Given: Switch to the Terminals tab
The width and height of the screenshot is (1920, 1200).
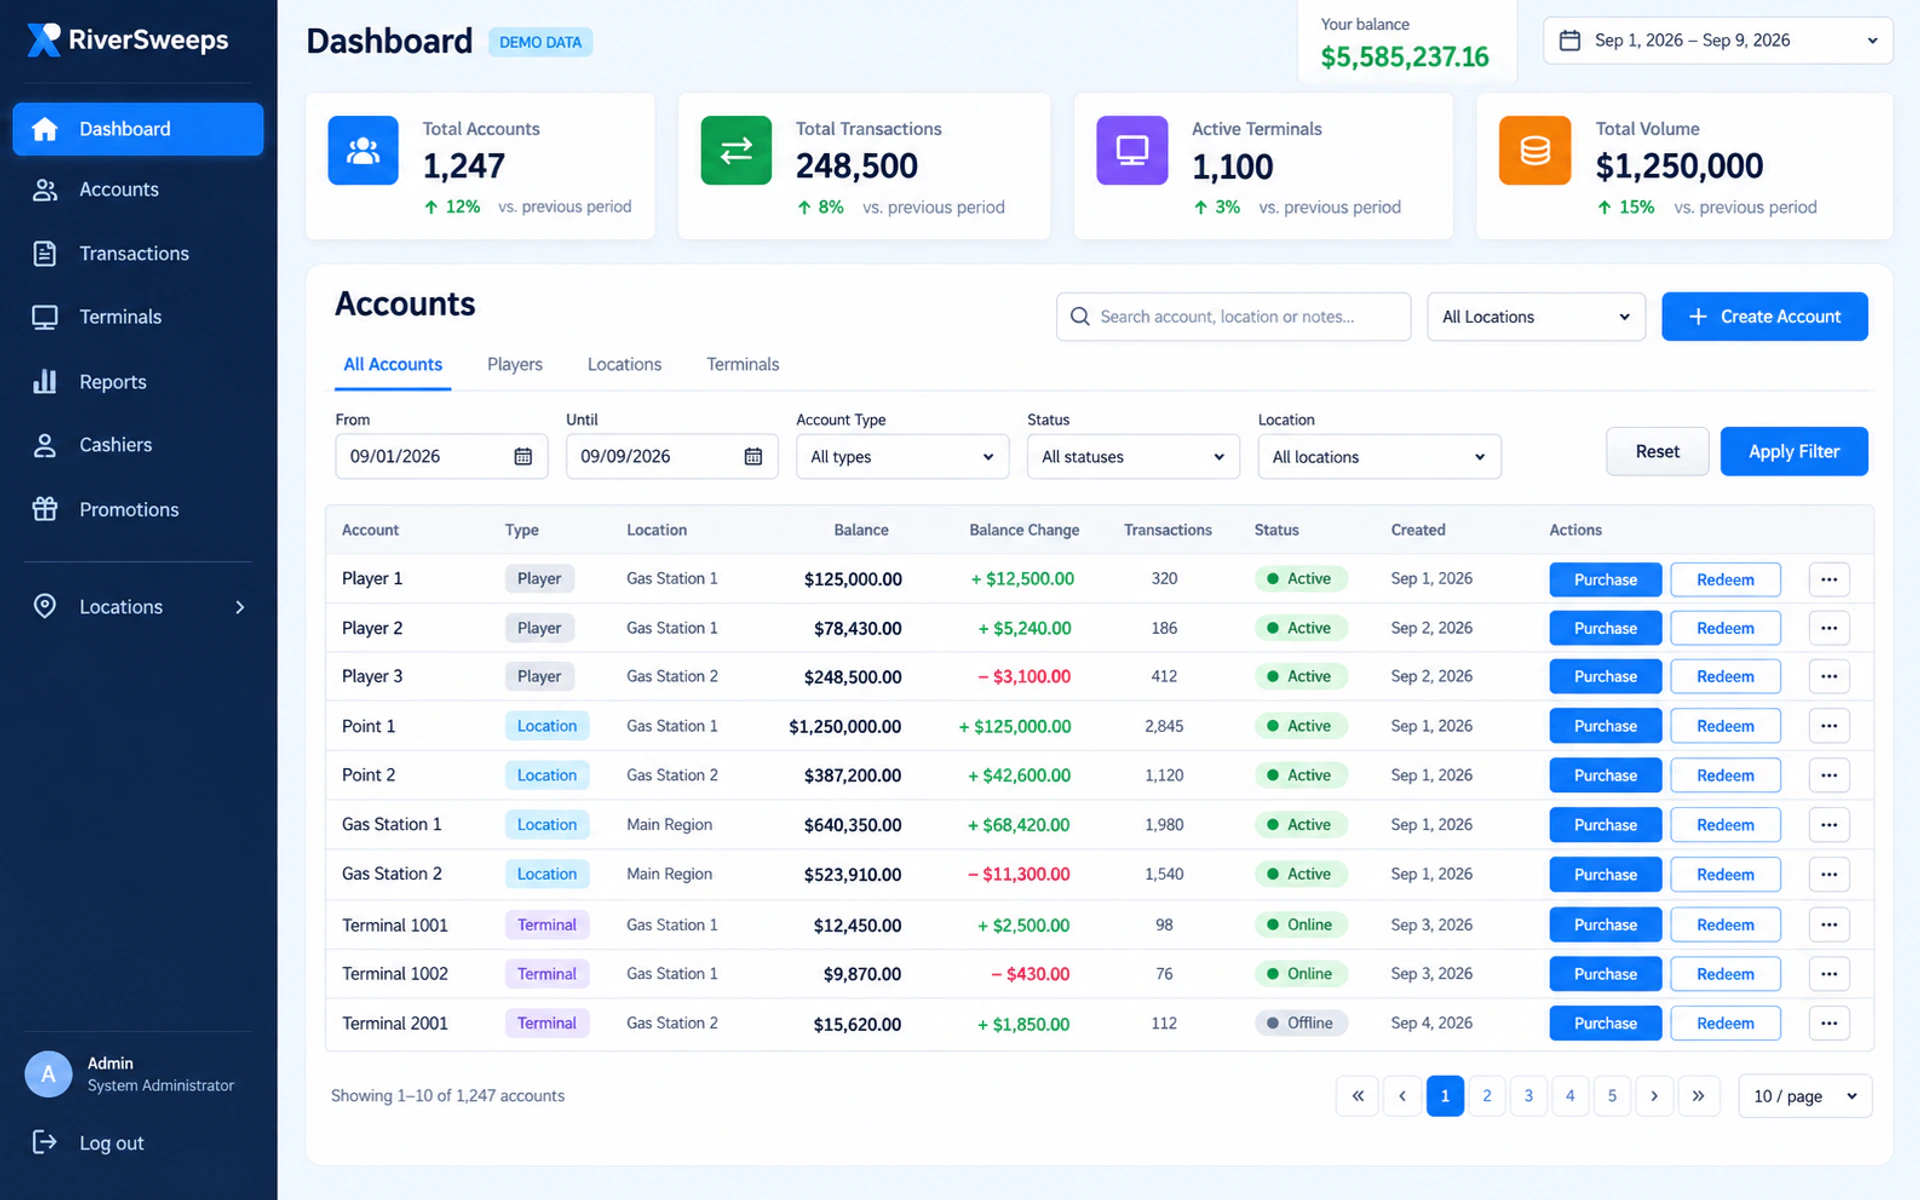Looking at the screenshot, I should (x=742, y=364).
